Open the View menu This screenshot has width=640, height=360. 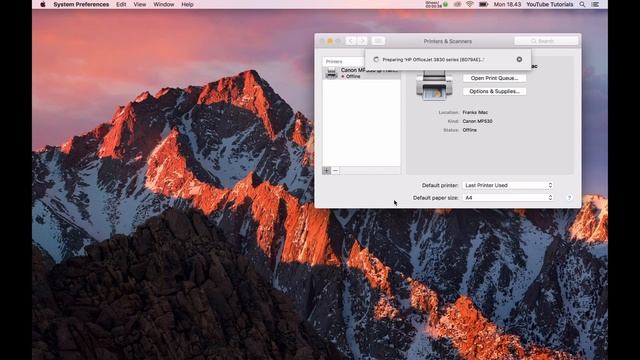[x=140, y=4]
